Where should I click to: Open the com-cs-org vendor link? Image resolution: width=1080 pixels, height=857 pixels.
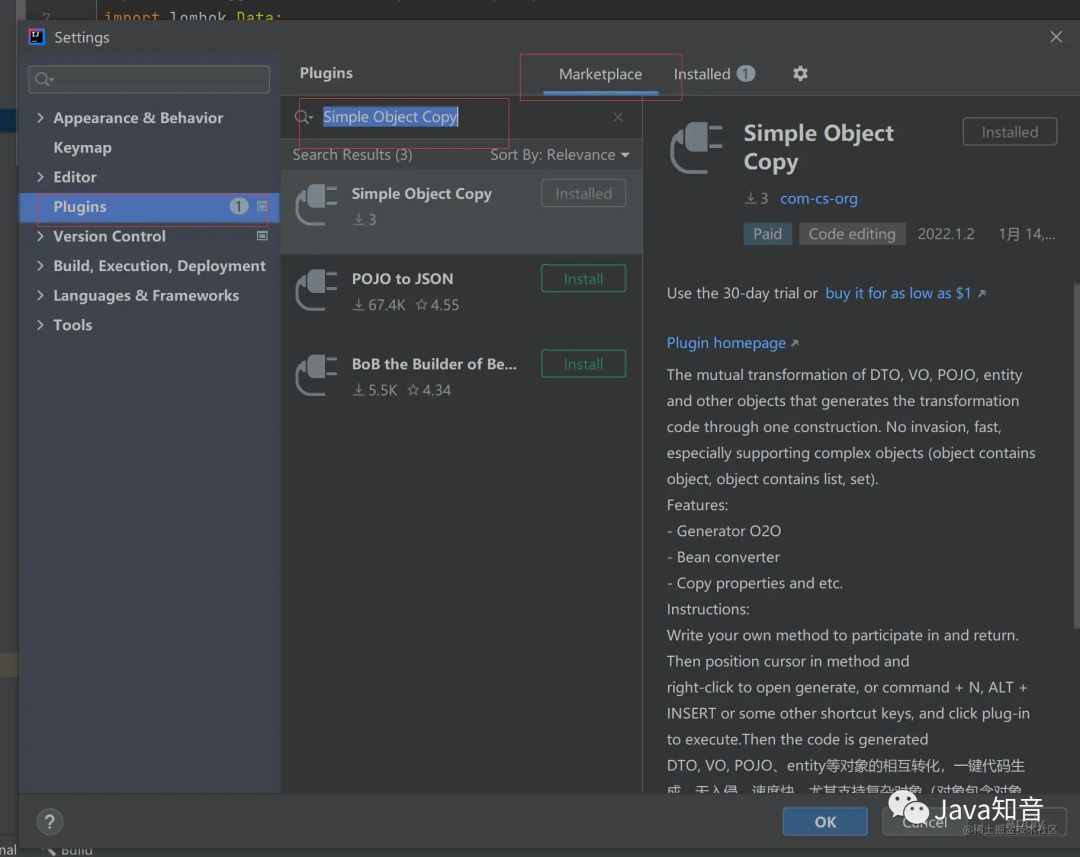[819, 199]
